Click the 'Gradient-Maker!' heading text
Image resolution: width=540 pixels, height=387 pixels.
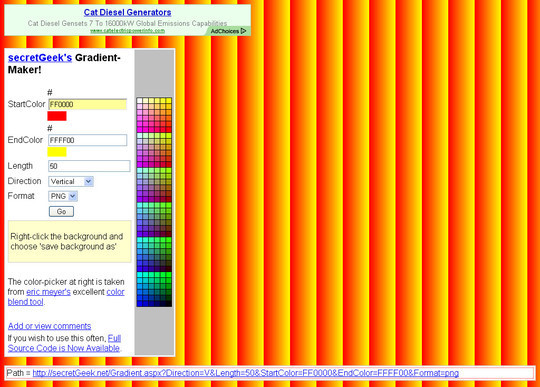(x=64, y=64)
